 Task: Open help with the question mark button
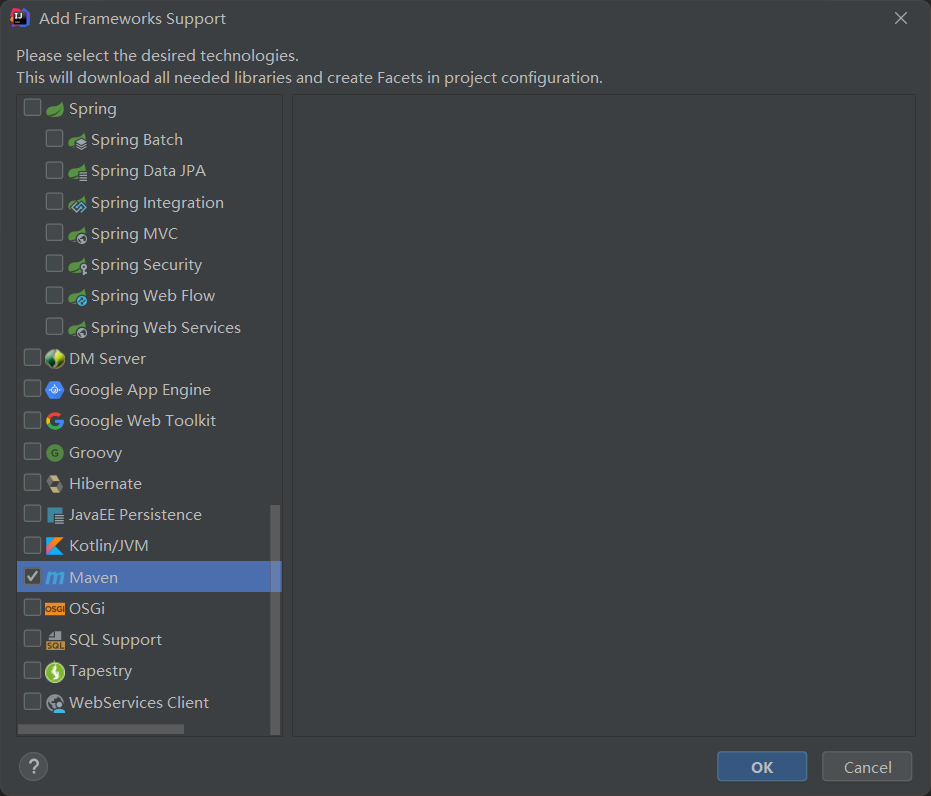(x=33, y=766)
